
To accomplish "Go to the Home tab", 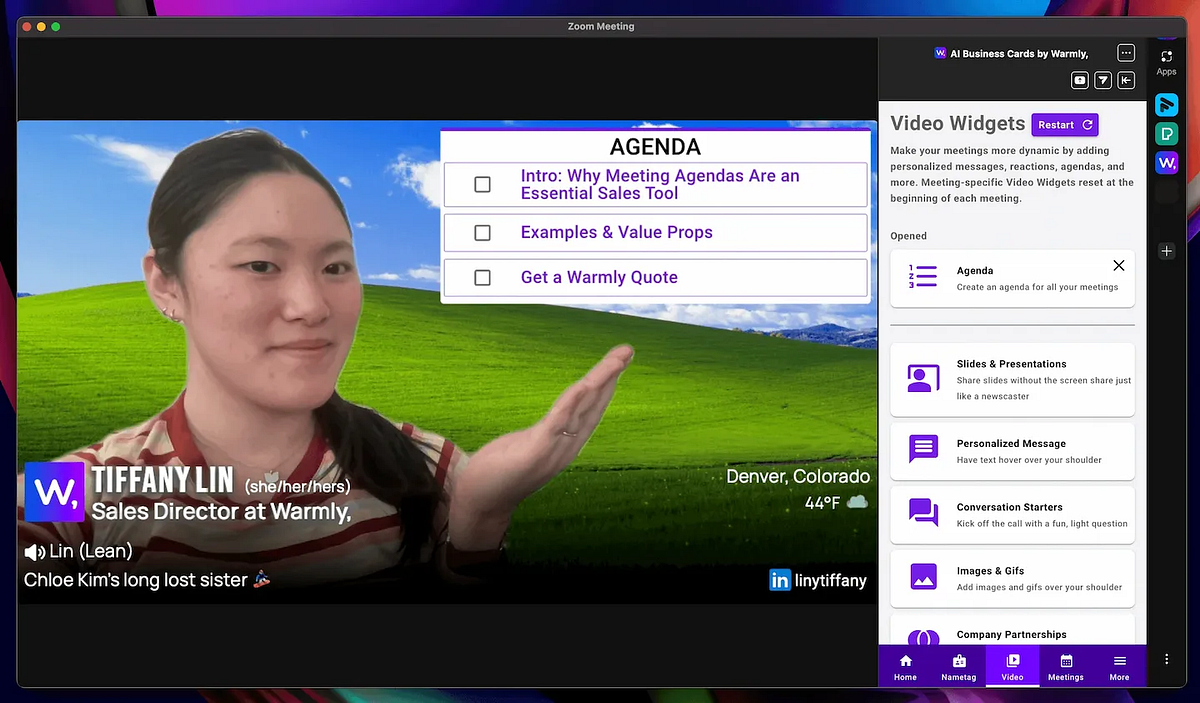I will pos(905,667).
